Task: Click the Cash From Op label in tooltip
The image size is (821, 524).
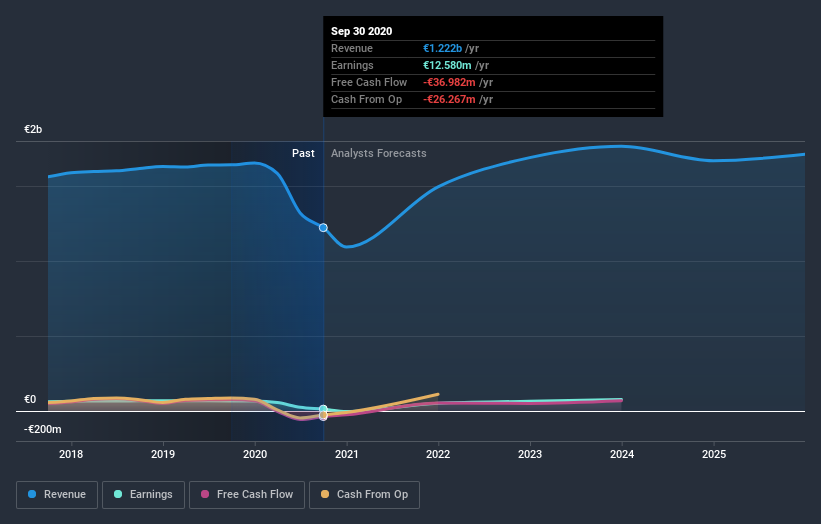Action: pyautogui.click(x=367, y=99)
